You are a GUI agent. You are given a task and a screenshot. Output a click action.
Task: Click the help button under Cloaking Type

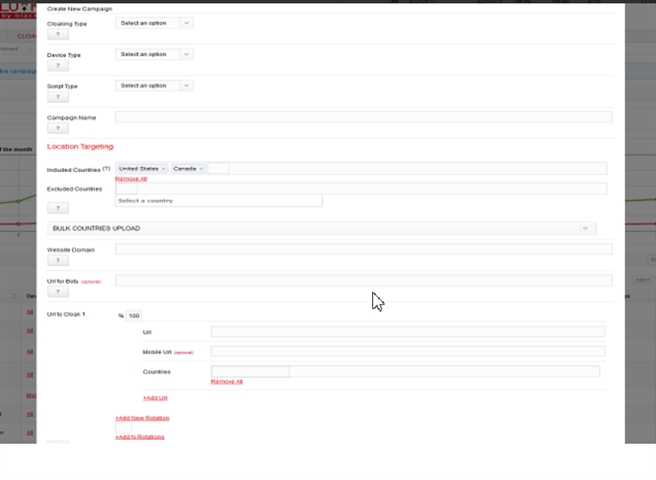click(58, 34)
